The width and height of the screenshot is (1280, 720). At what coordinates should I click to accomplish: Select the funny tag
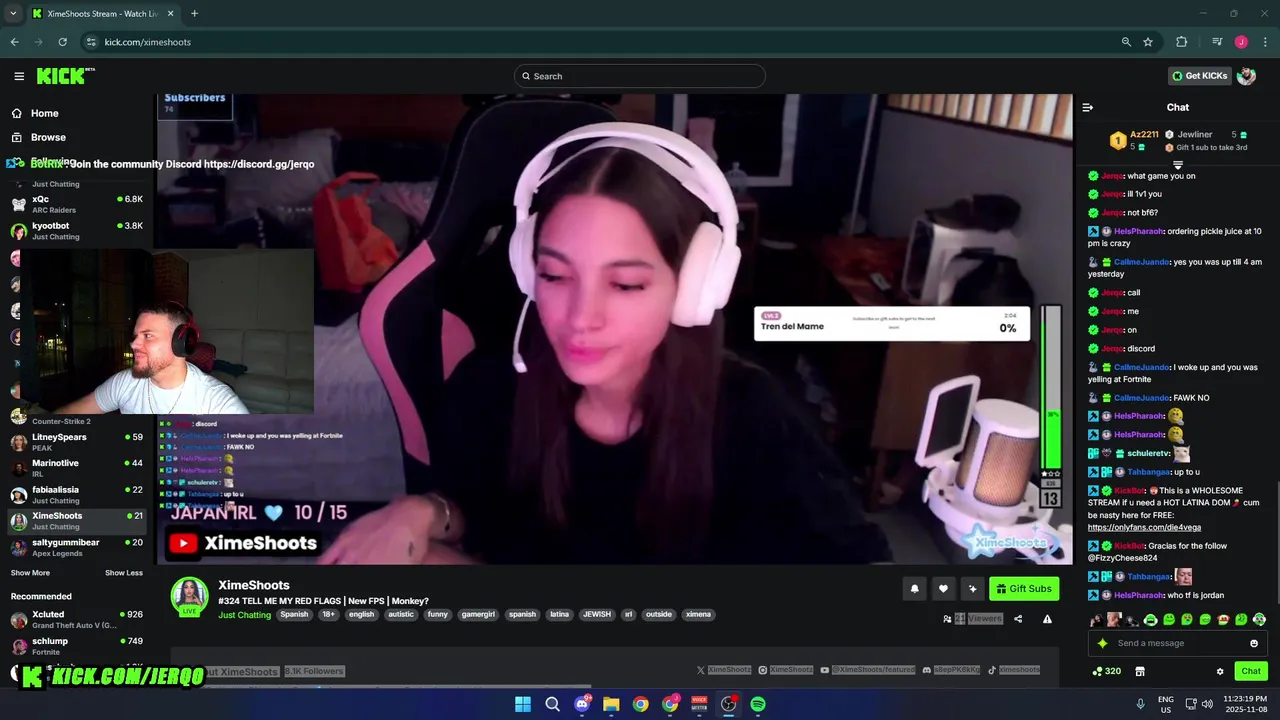437,614
